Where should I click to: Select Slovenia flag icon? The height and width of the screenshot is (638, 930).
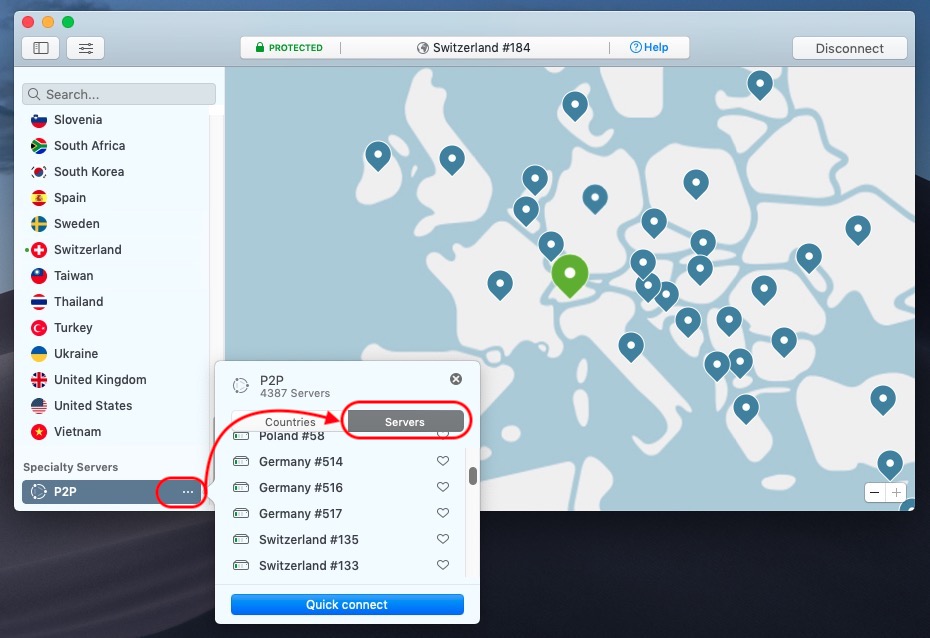[39, 120]
